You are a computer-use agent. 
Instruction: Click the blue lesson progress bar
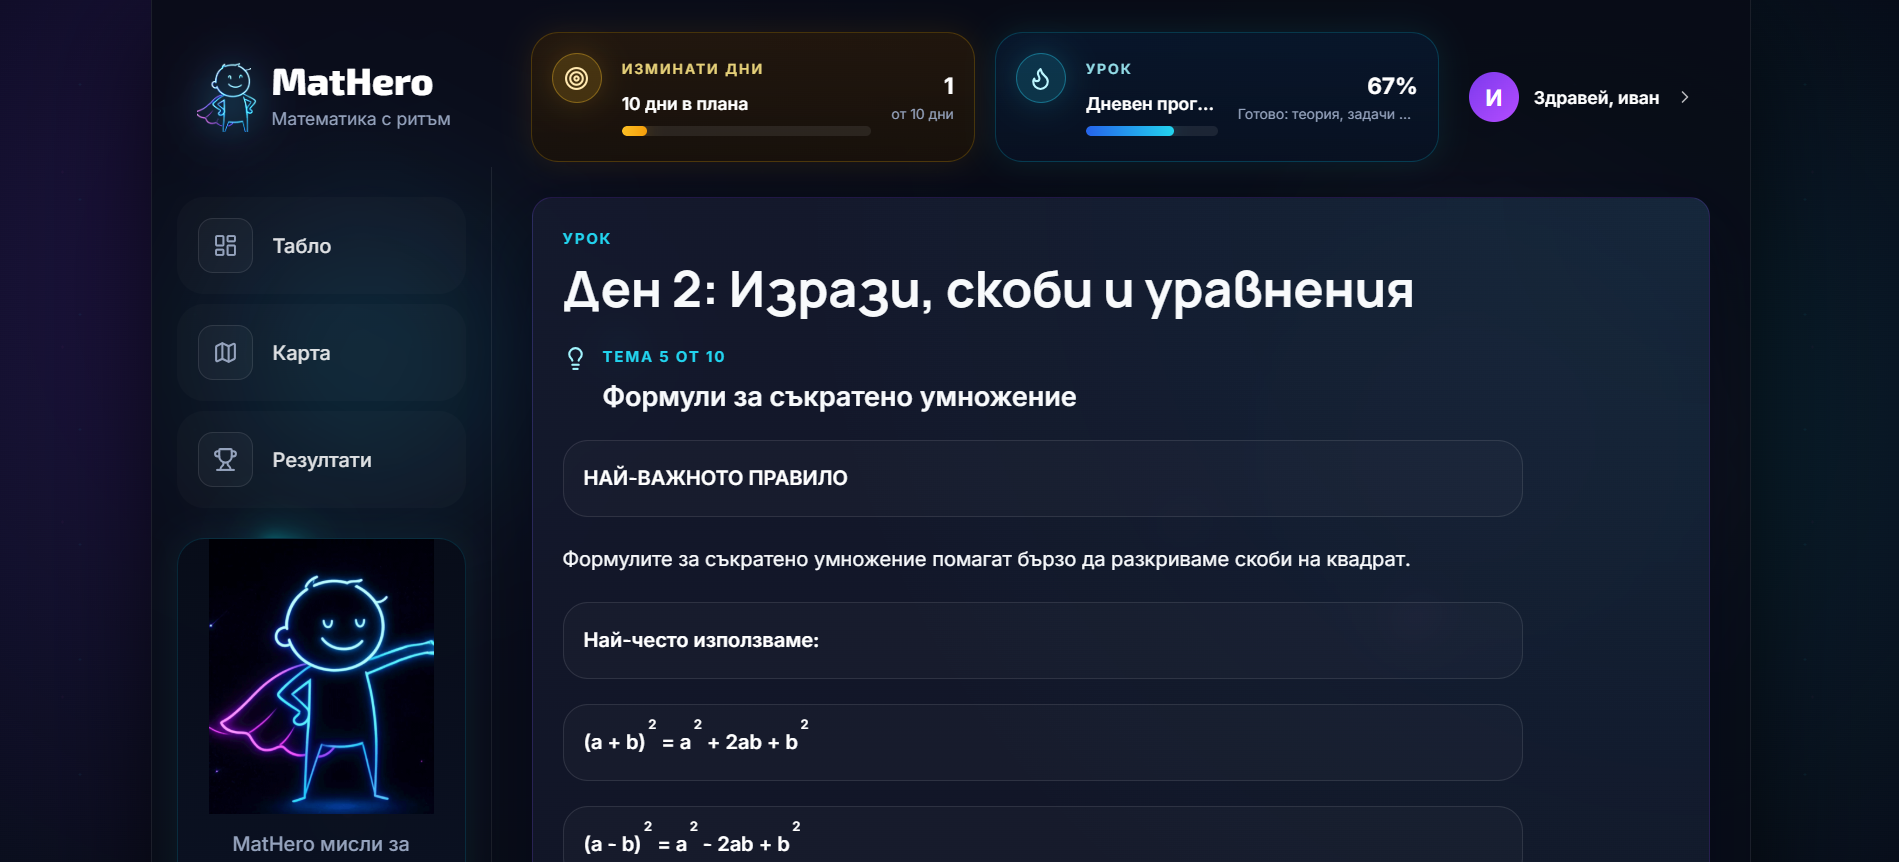click(x=1152, y=131)
